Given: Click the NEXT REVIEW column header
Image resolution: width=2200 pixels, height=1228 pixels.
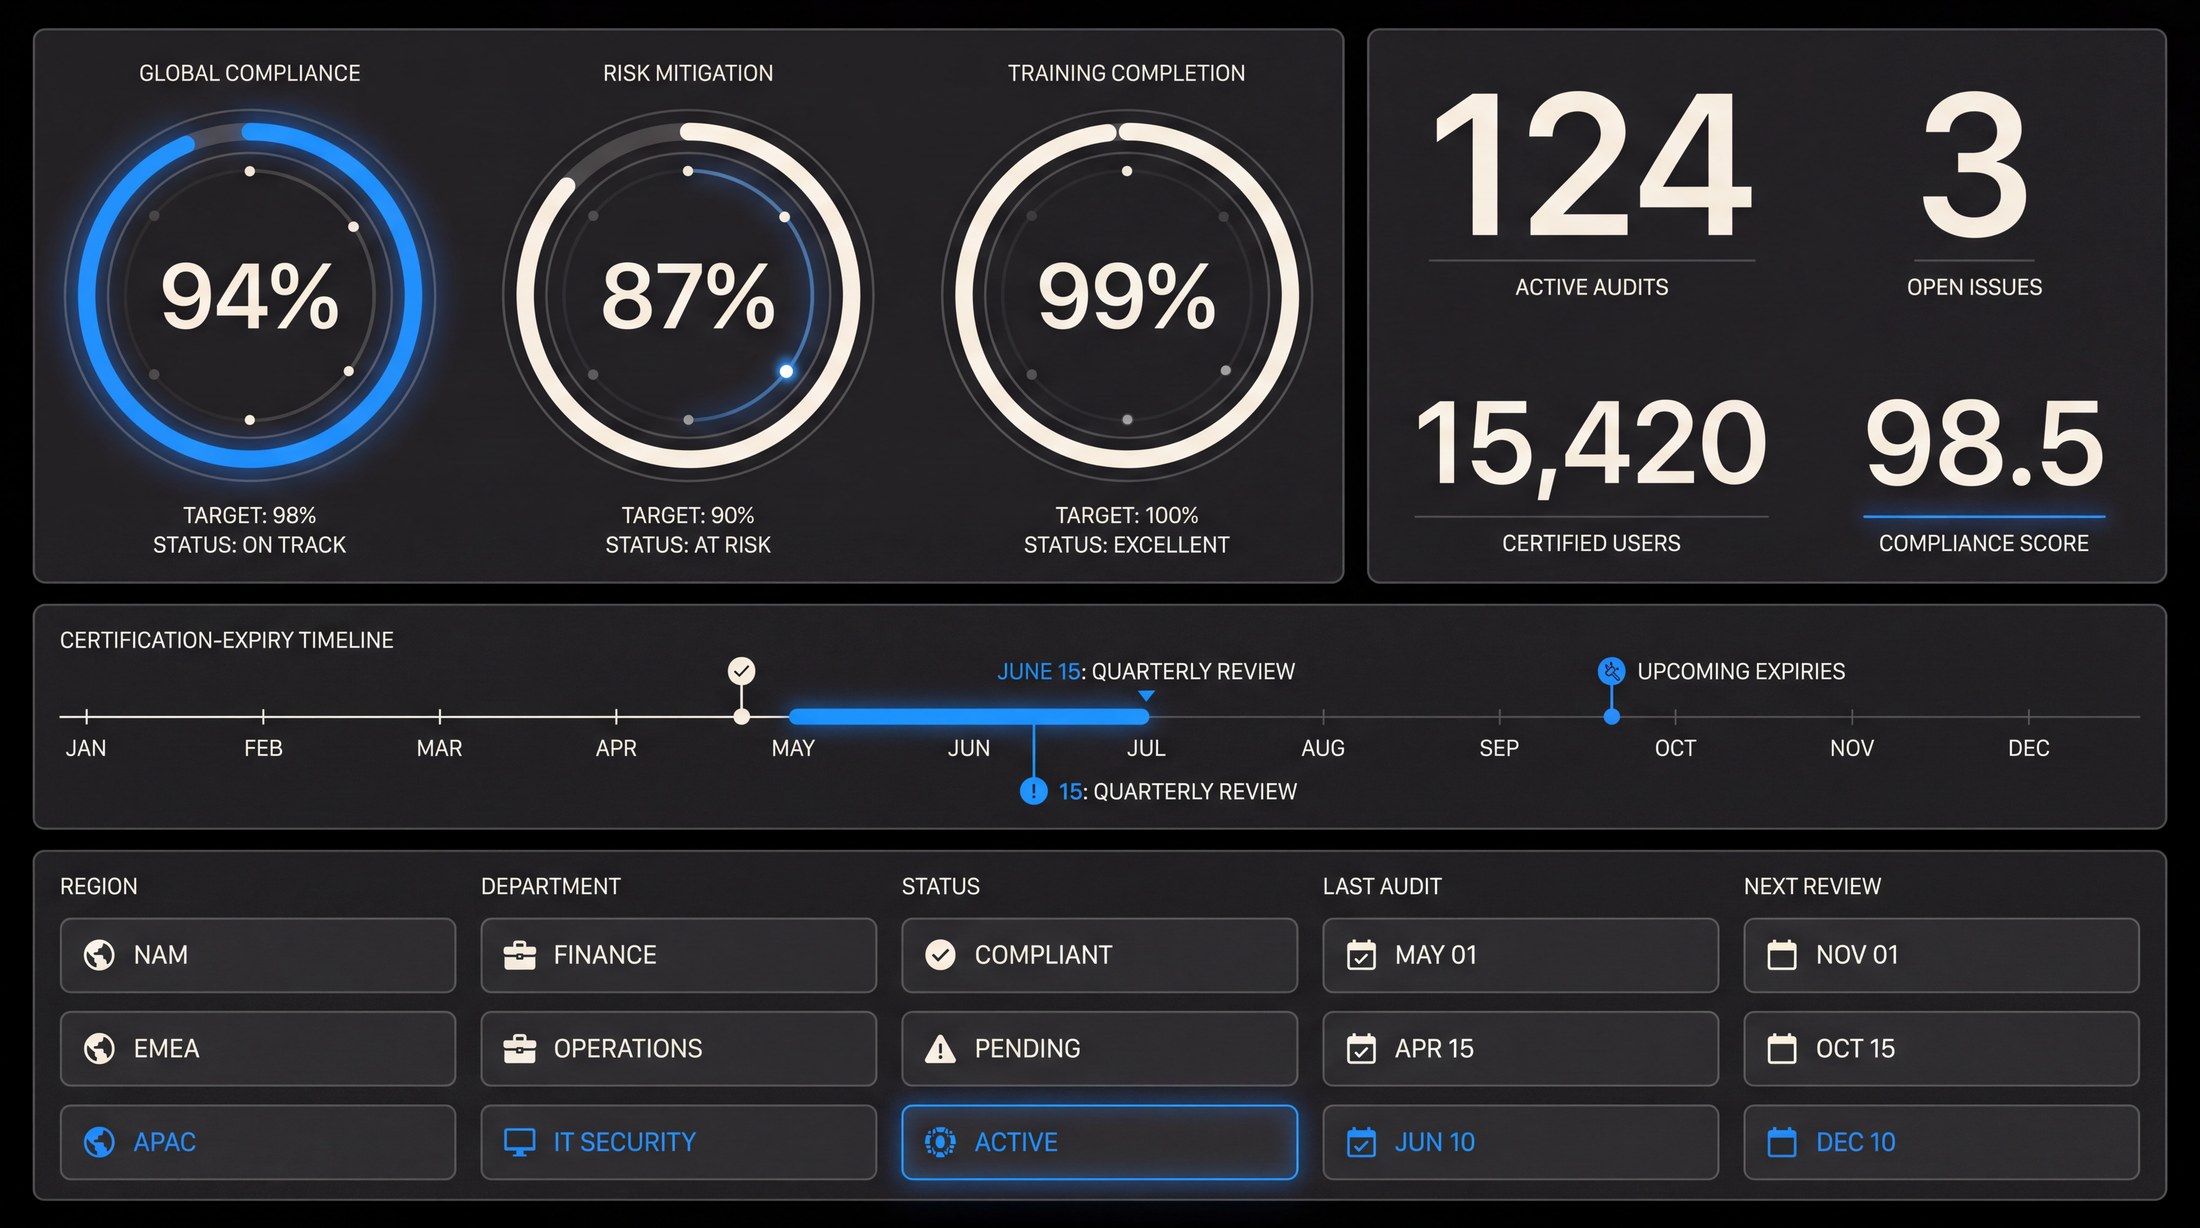Looking at the screenshot, I should pos(1812,886).
